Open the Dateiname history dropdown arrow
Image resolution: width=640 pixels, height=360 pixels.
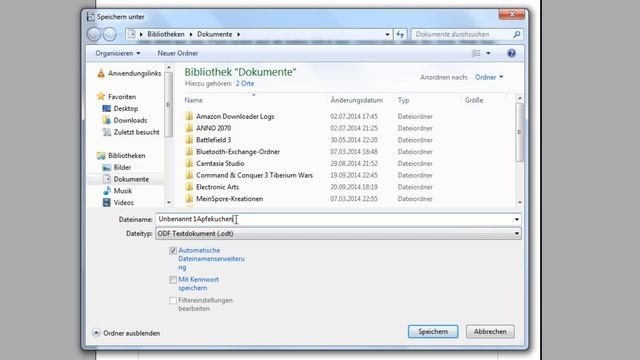(x=517, y=220)
